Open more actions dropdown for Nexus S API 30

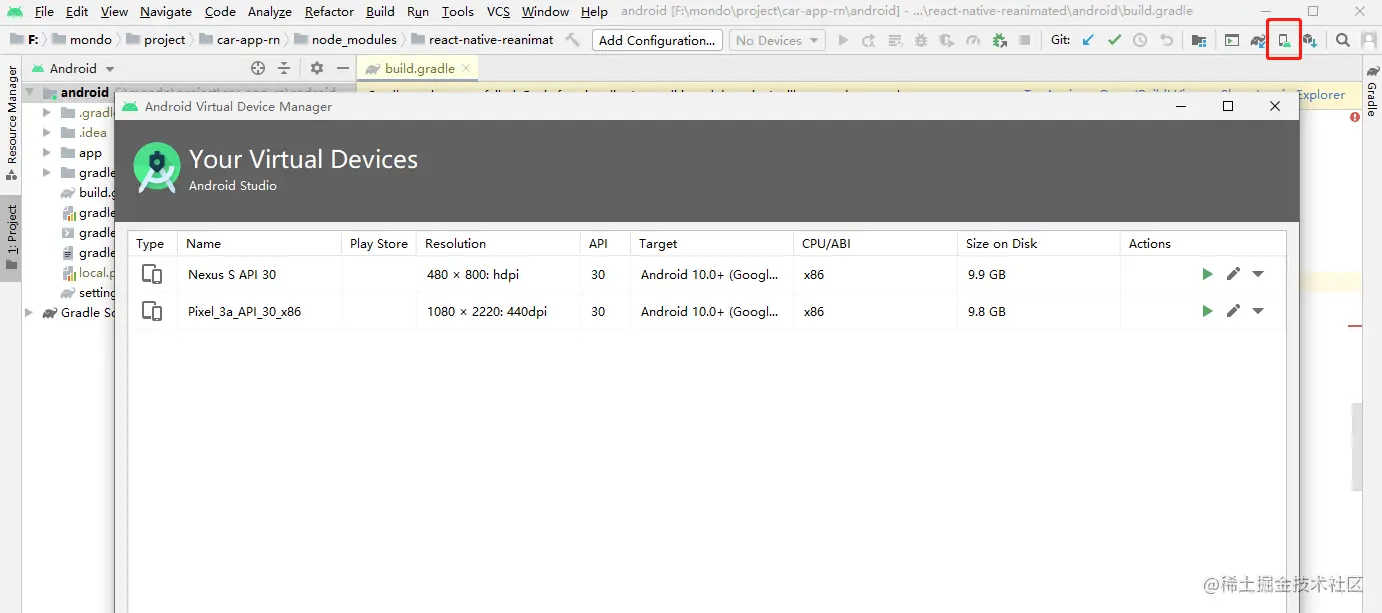(x=1258, y=274)
